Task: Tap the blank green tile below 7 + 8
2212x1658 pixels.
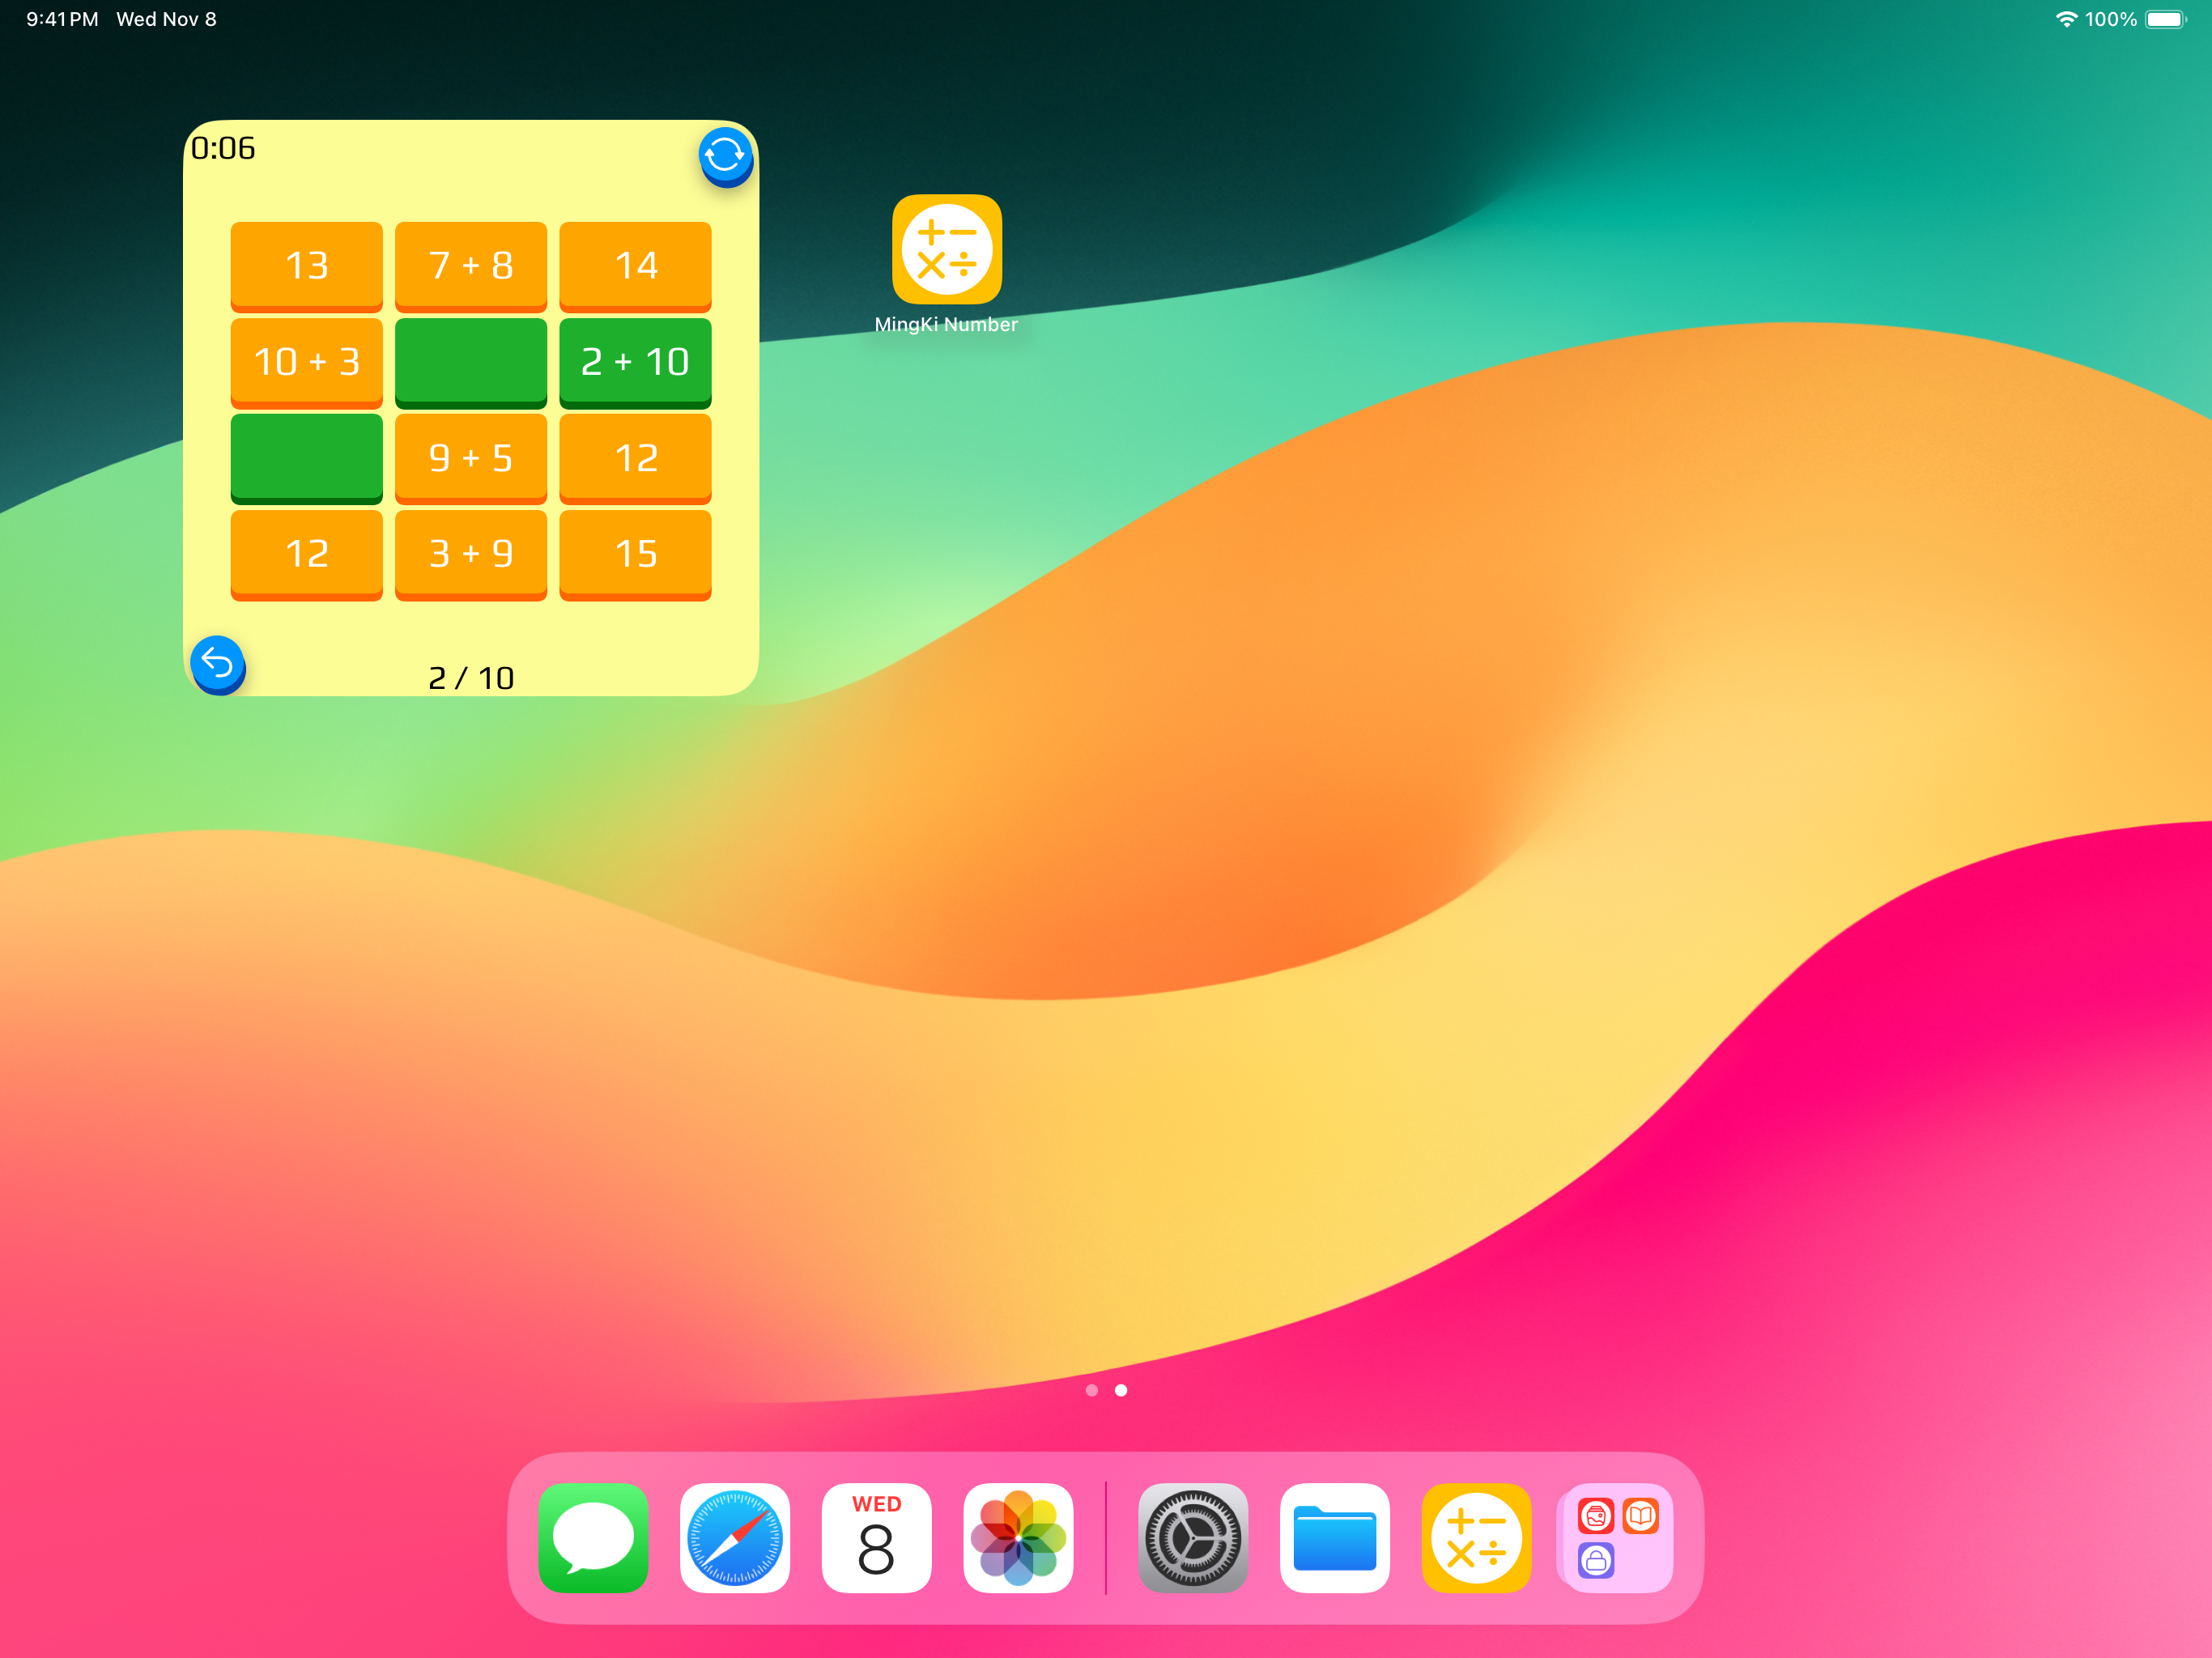Action: pyautogui.click(x=471, y=362)
